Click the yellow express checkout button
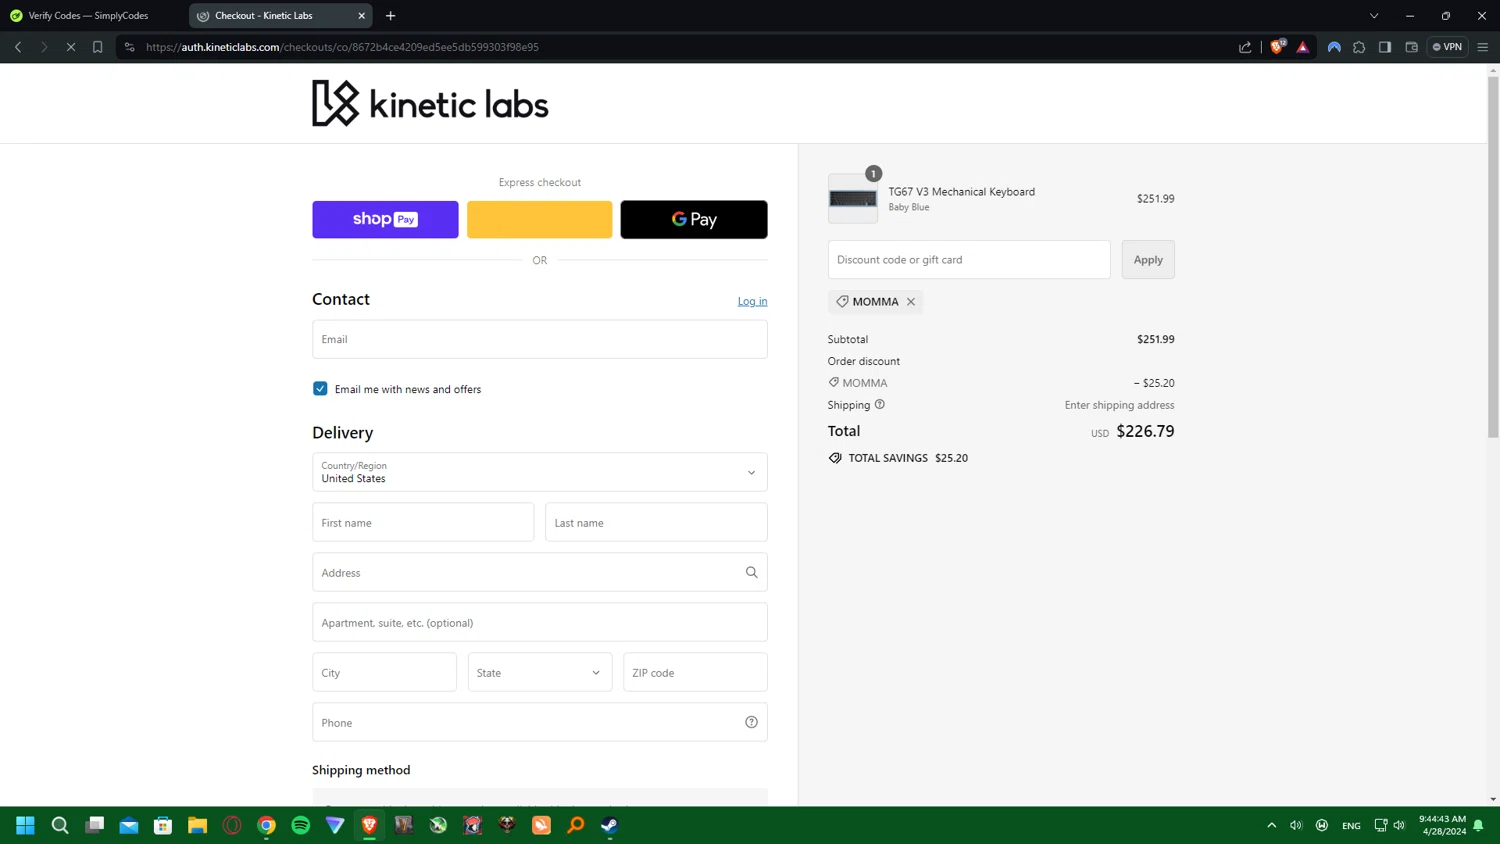1500x844 pixels. click(539, 219)
